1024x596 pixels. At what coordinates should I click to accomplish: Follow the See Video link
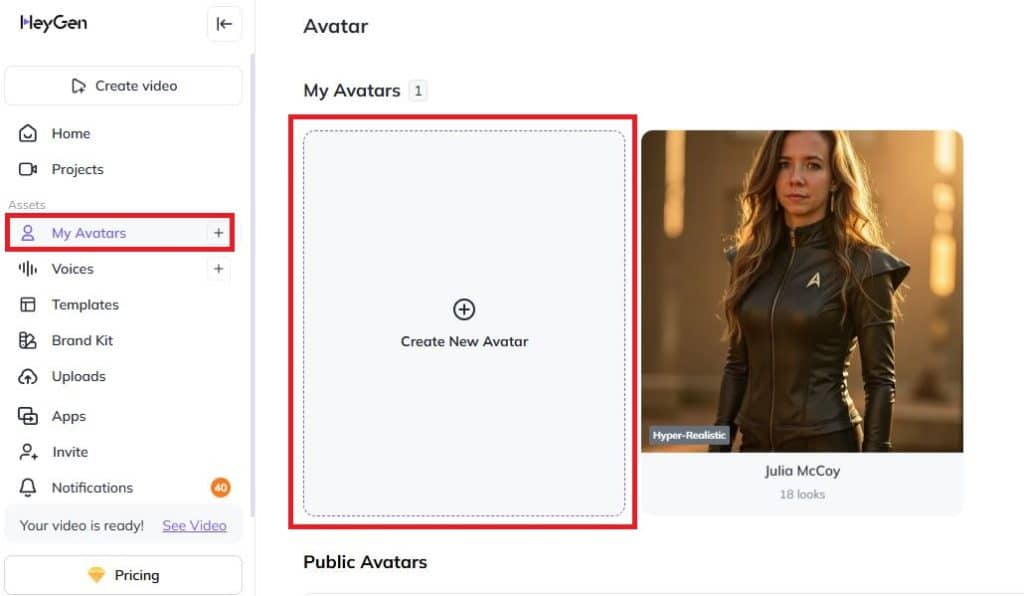[x=194, y=525]
